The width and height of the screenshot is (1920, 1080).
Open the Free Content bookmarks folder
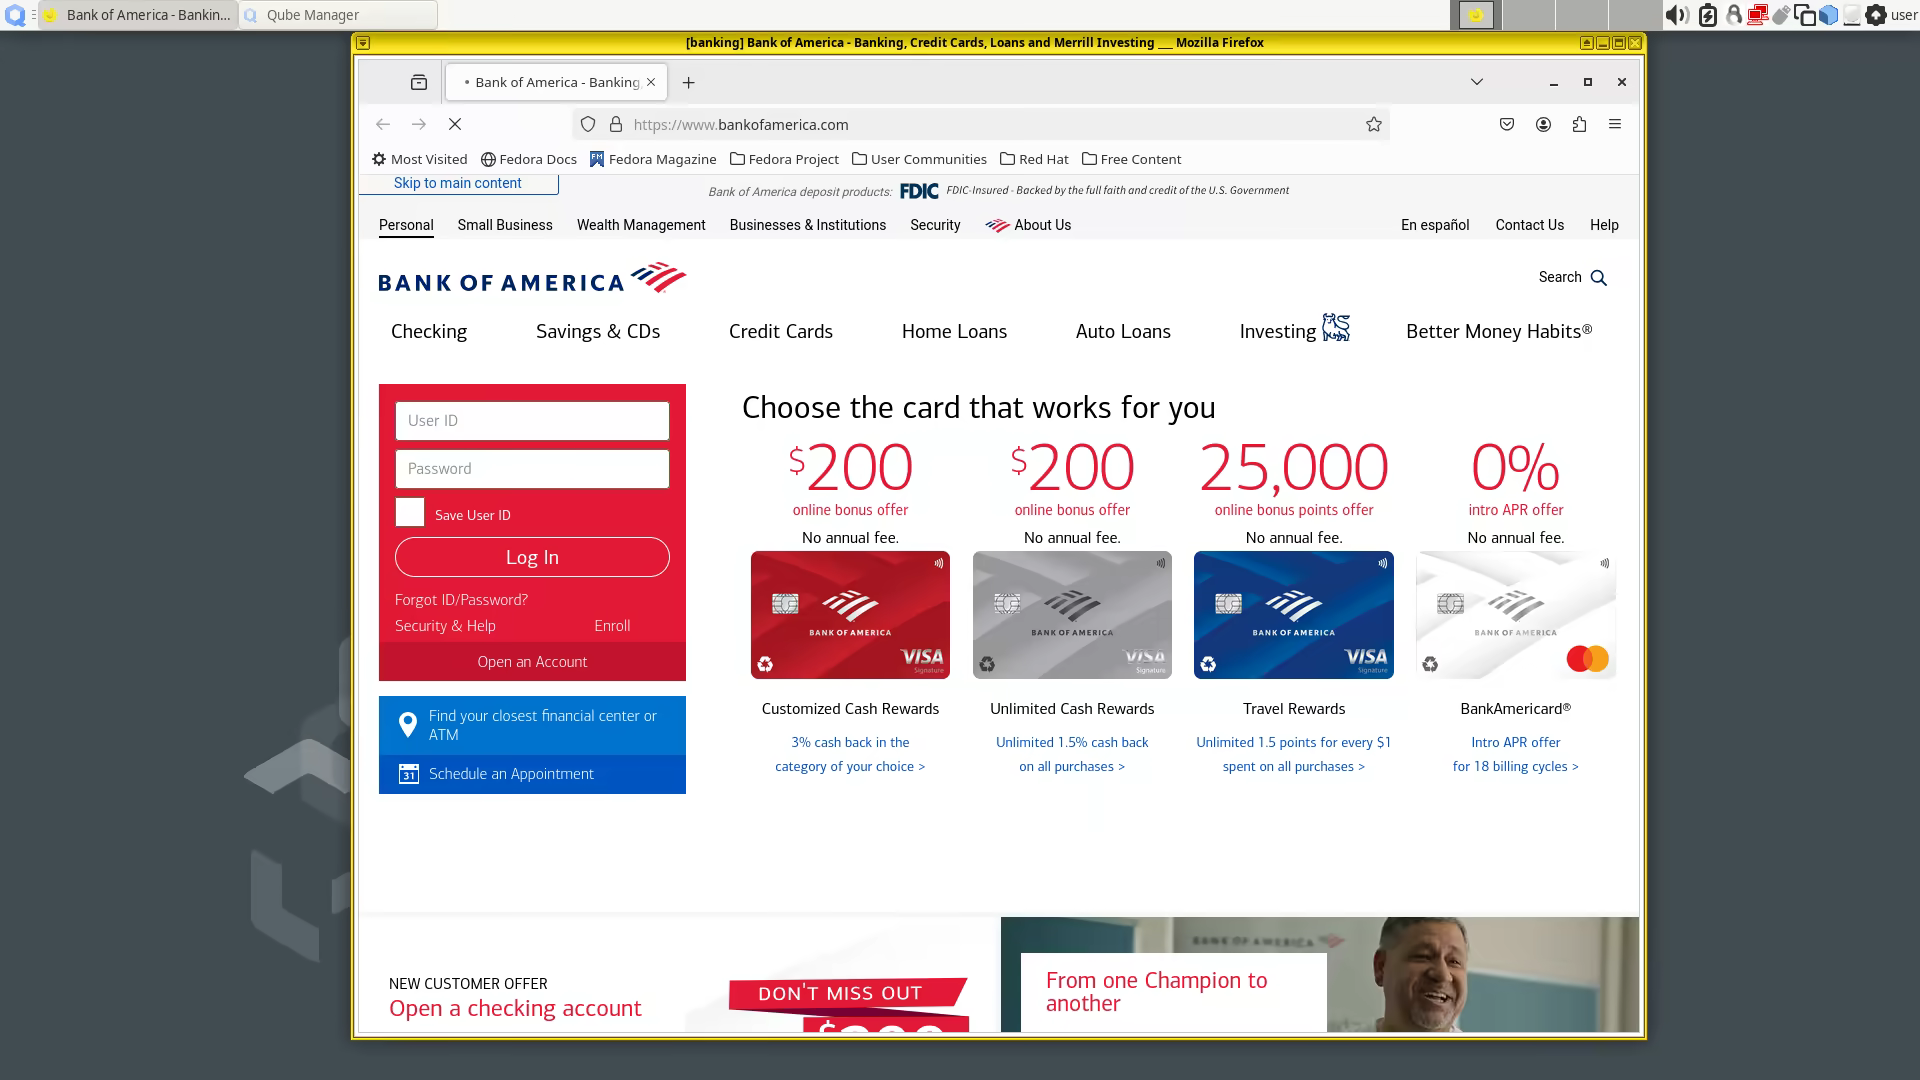(1132, 159)
